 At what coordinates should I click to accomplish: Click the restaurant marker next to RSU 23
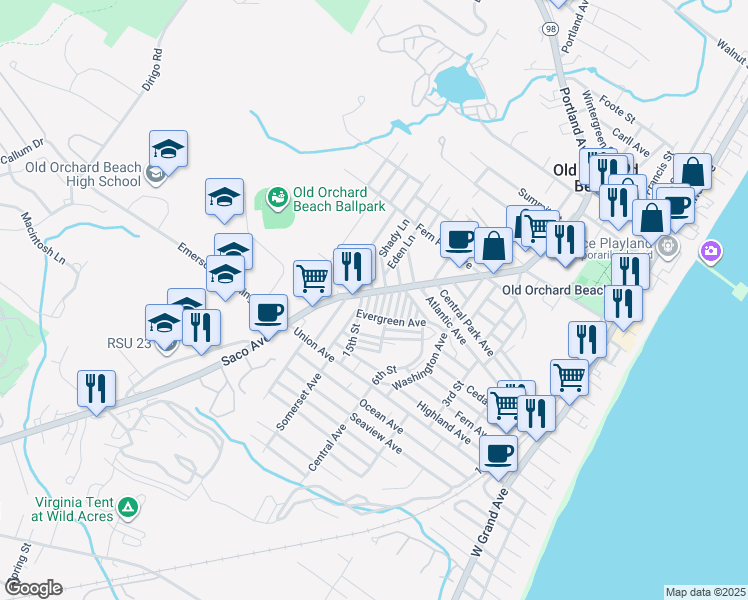201,330
